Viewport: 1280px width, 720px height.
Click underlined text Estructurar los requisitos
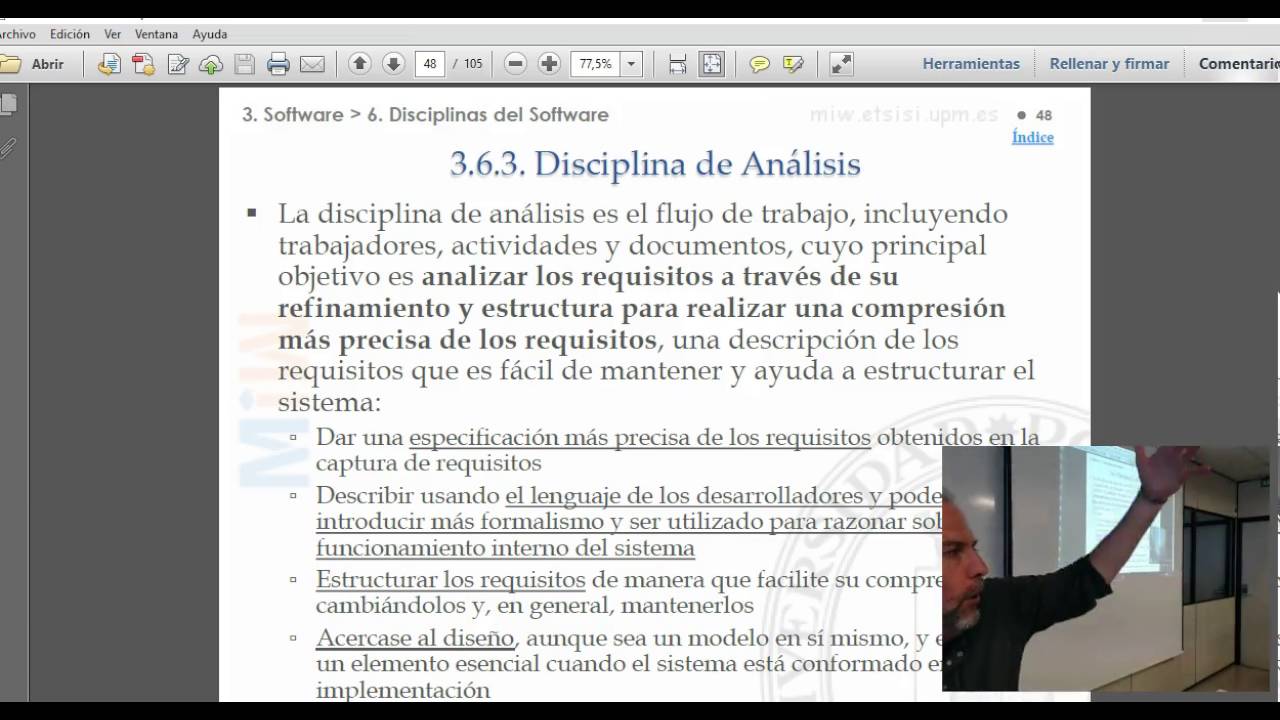click(x=450, y=580)
